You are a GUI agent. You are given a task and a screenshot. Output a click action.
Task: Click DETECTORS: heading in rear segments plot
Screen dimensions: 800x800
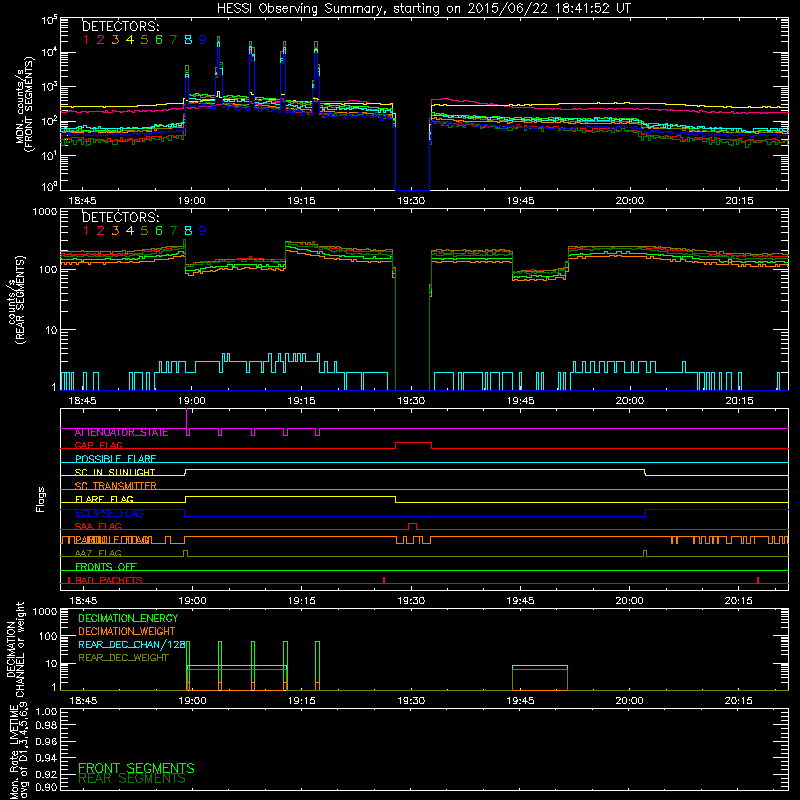tap(121, 217)
